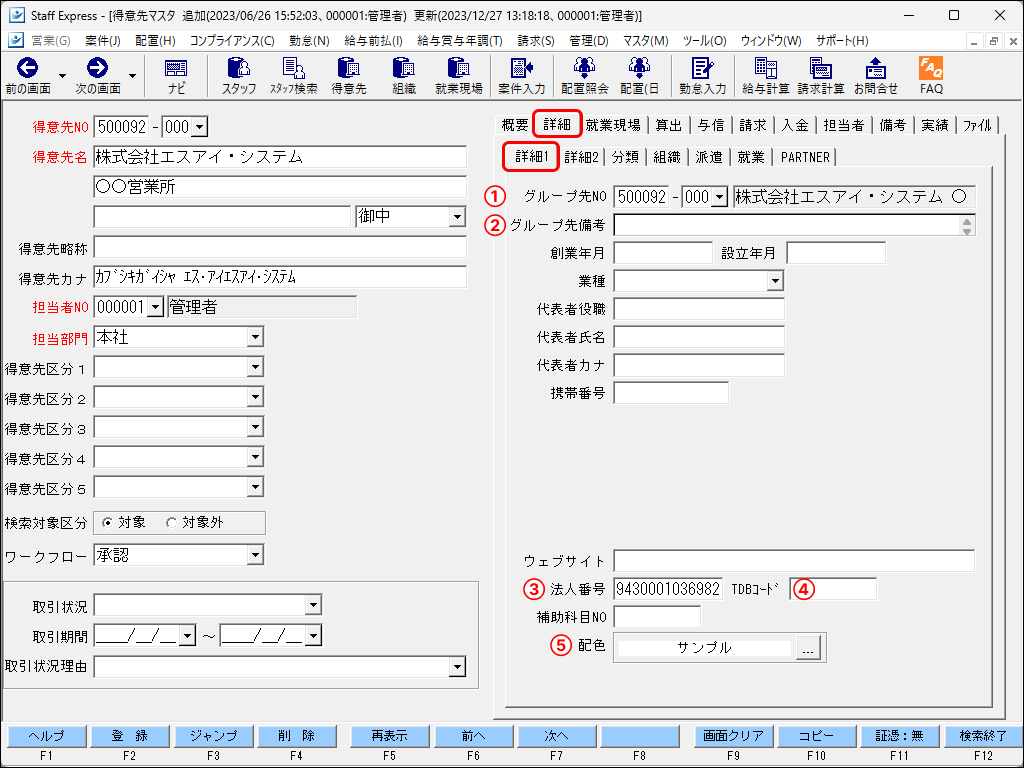Click the ウェブサイト input field
Viewport: 1024px width, 768px height.
[794, 560]
